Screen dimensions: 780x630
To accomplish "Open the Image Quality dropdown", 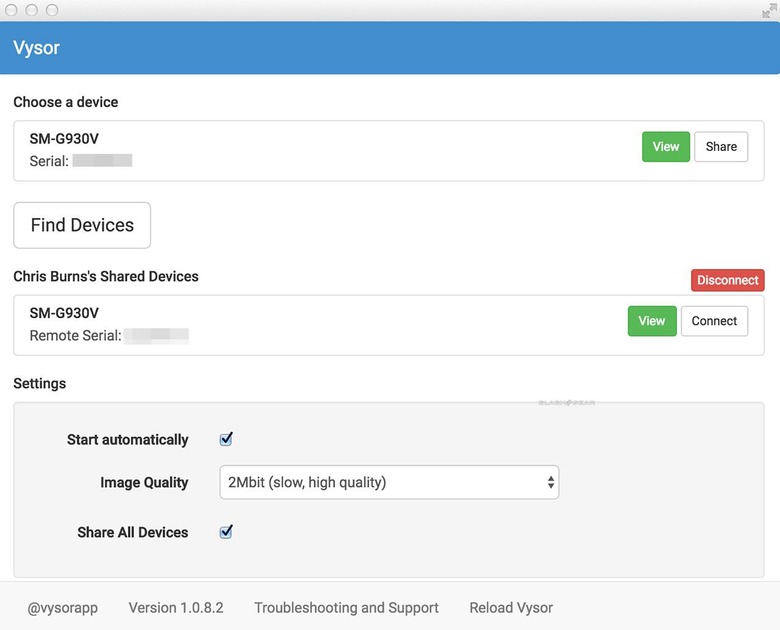I will (389, 482).
